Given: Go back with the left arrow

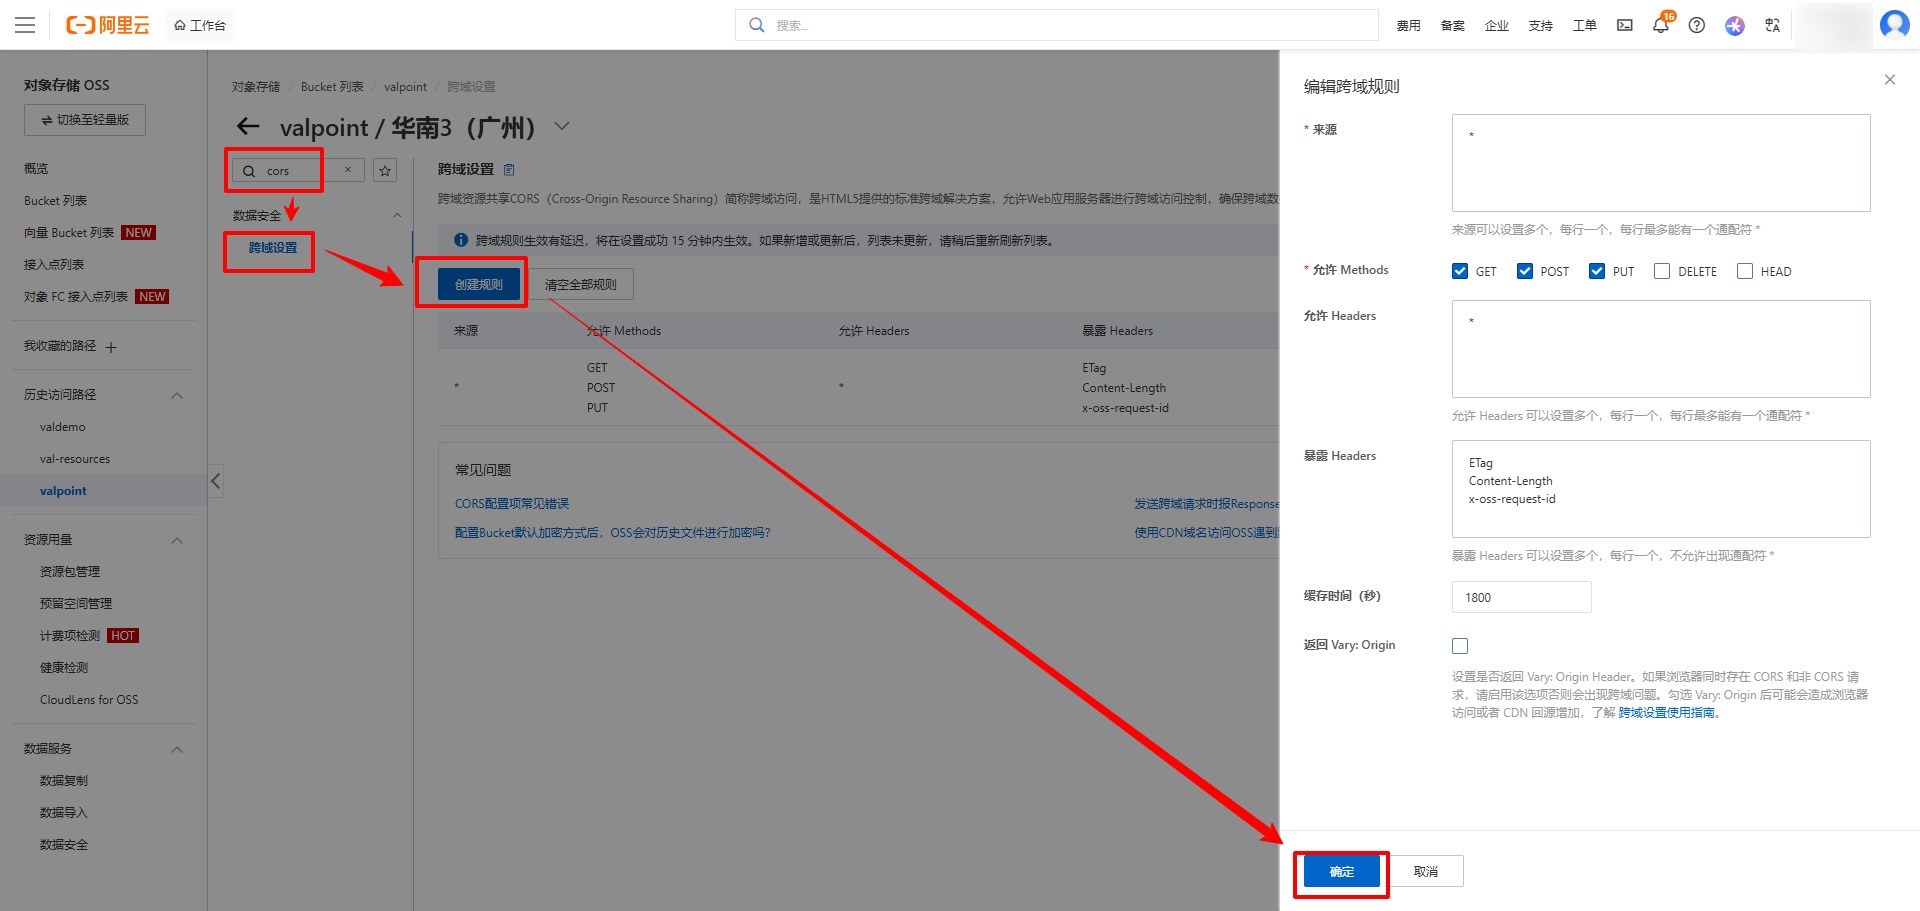Looking at the screenshot, I should click(x=248, y=127).
